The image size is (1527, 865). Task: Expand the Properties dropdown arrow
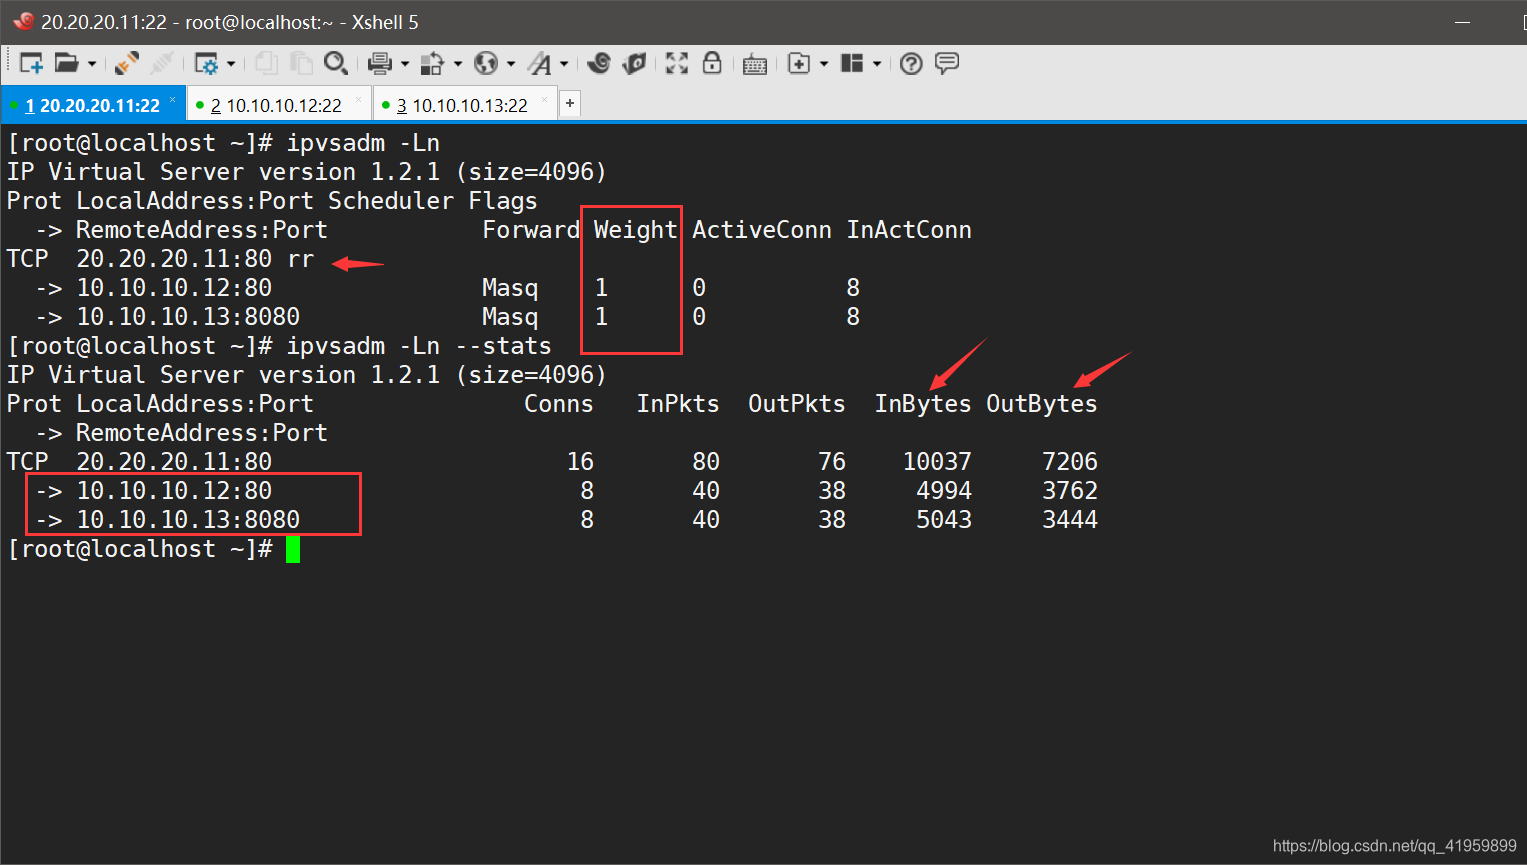[x=231, y=64]
